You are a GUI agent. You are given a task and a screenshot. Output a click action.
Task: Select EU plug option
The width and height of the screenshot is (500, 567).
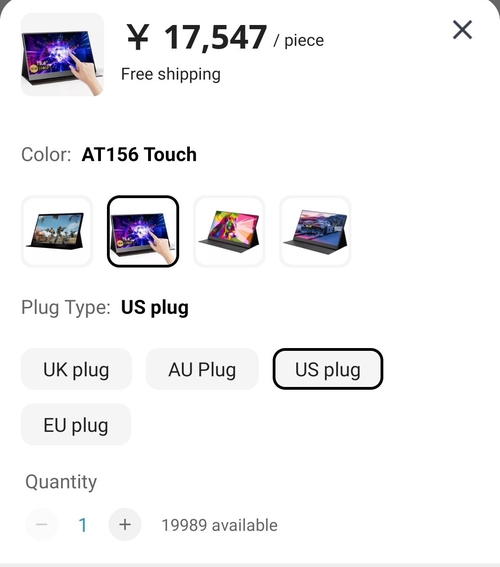pyautogui.click(x=76, y=425)
